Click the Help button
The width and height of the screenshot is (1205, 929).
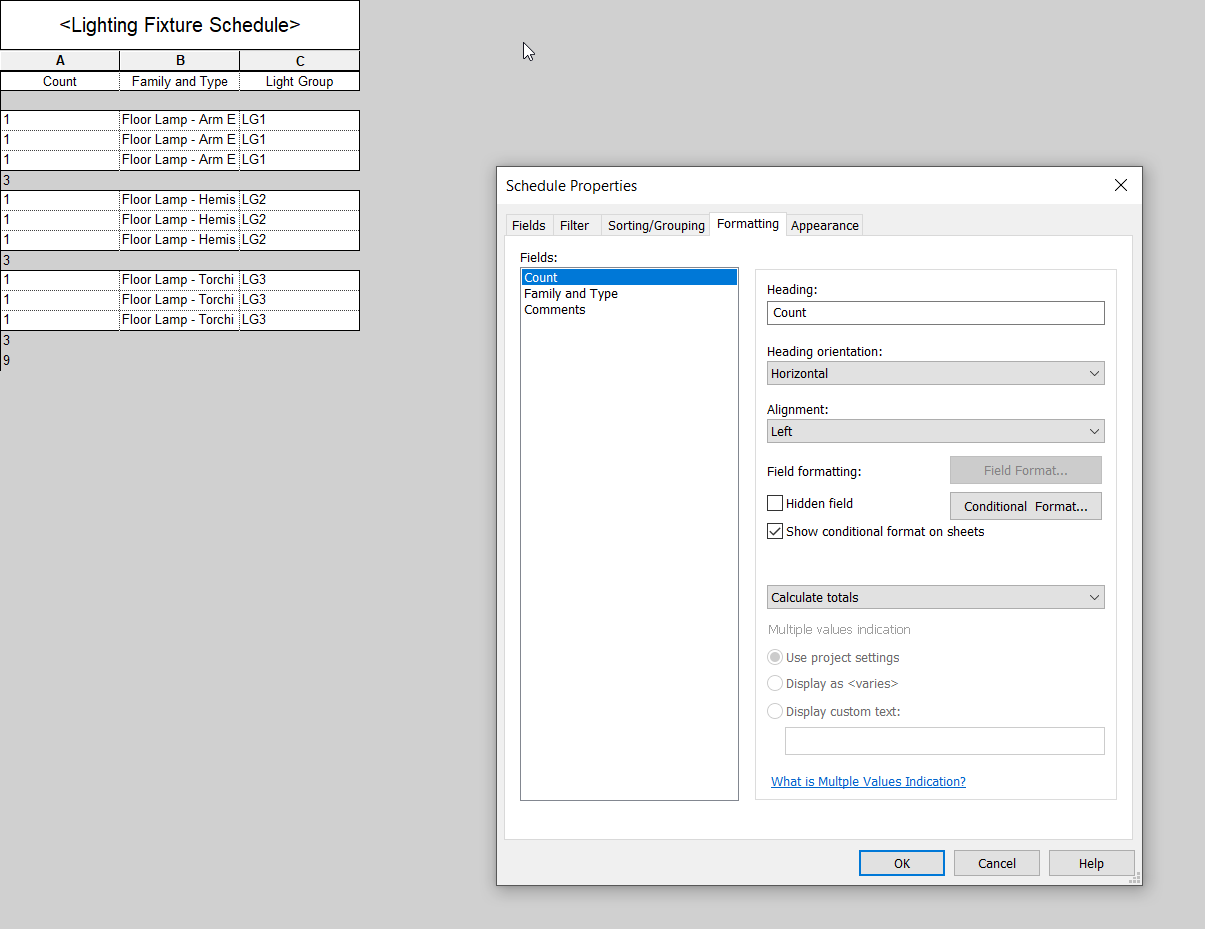point(1091,863)
